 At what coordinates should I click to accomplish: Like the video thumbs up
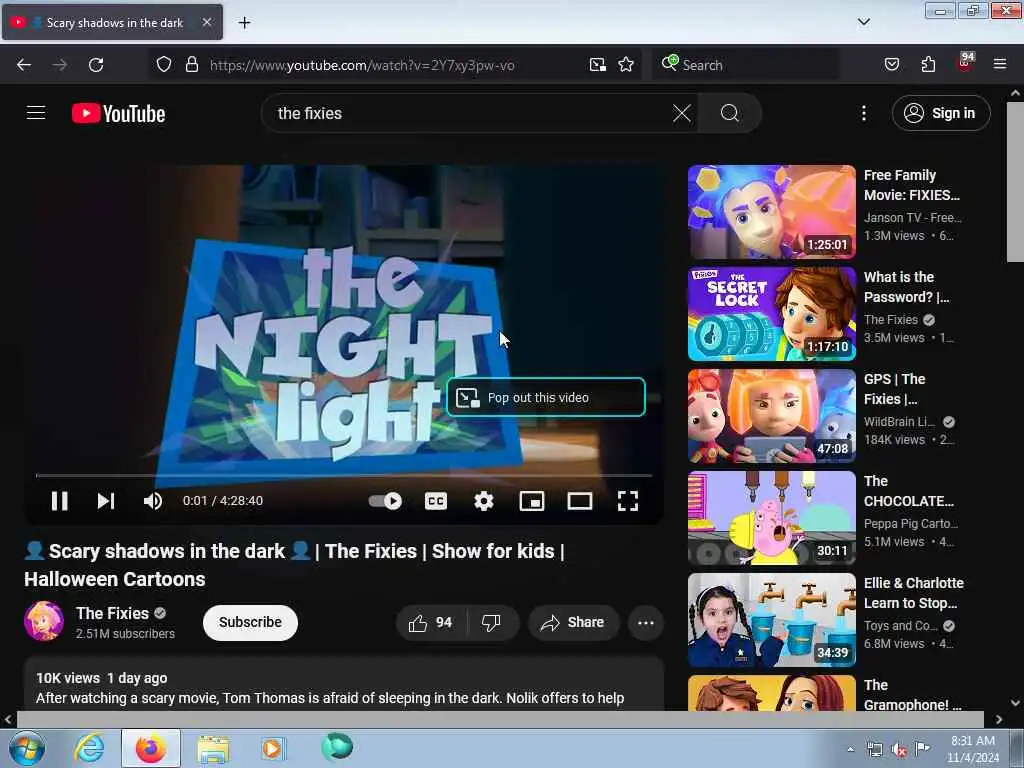[430, 623]
